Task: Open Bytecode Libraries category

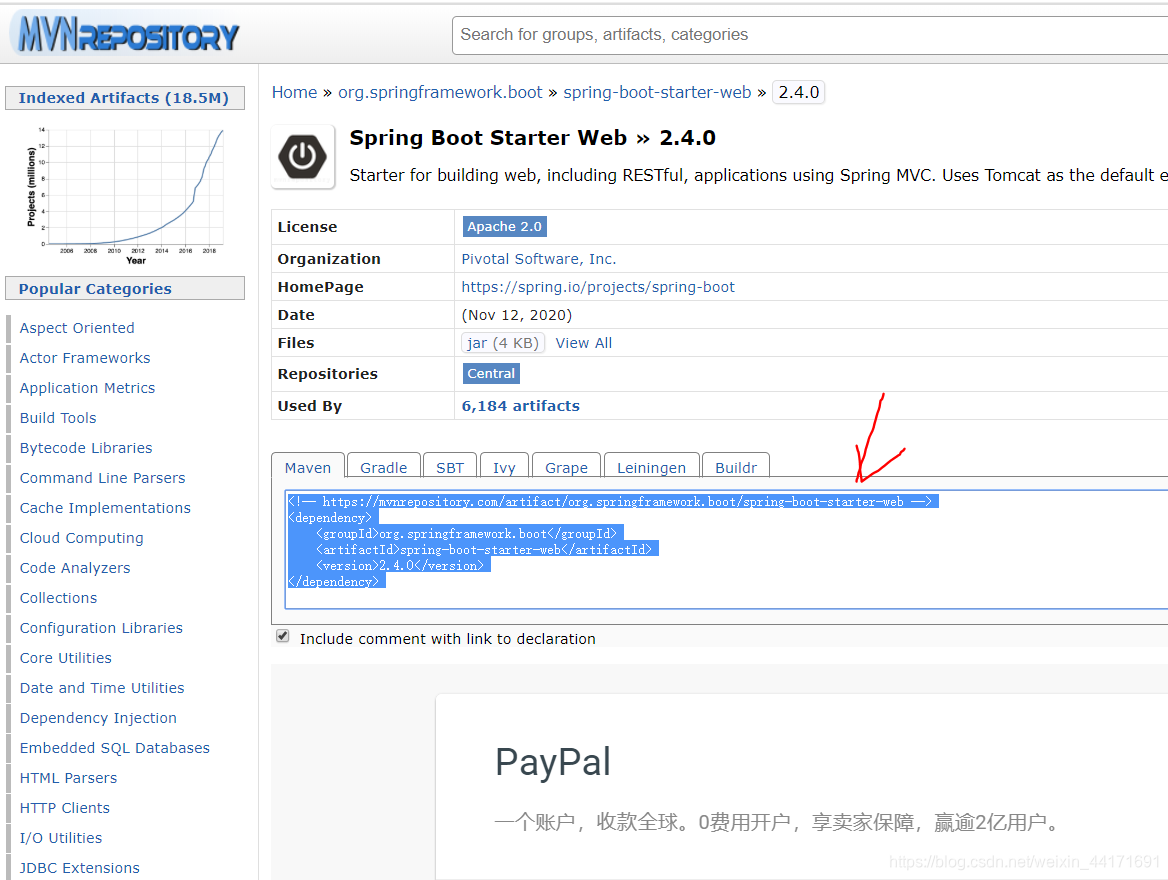Action: pyautogui.click(x=86, y=448)
